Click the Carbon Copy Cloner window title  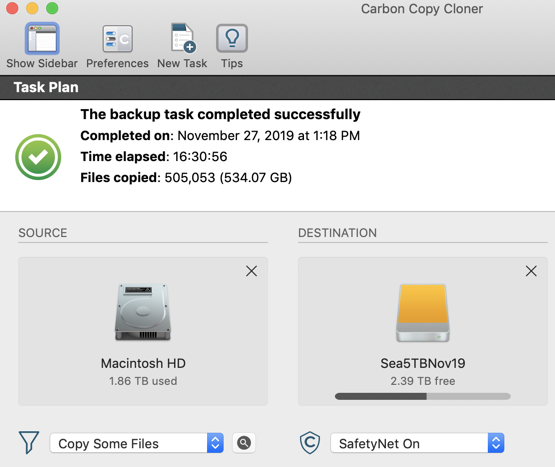pos(422,9)
